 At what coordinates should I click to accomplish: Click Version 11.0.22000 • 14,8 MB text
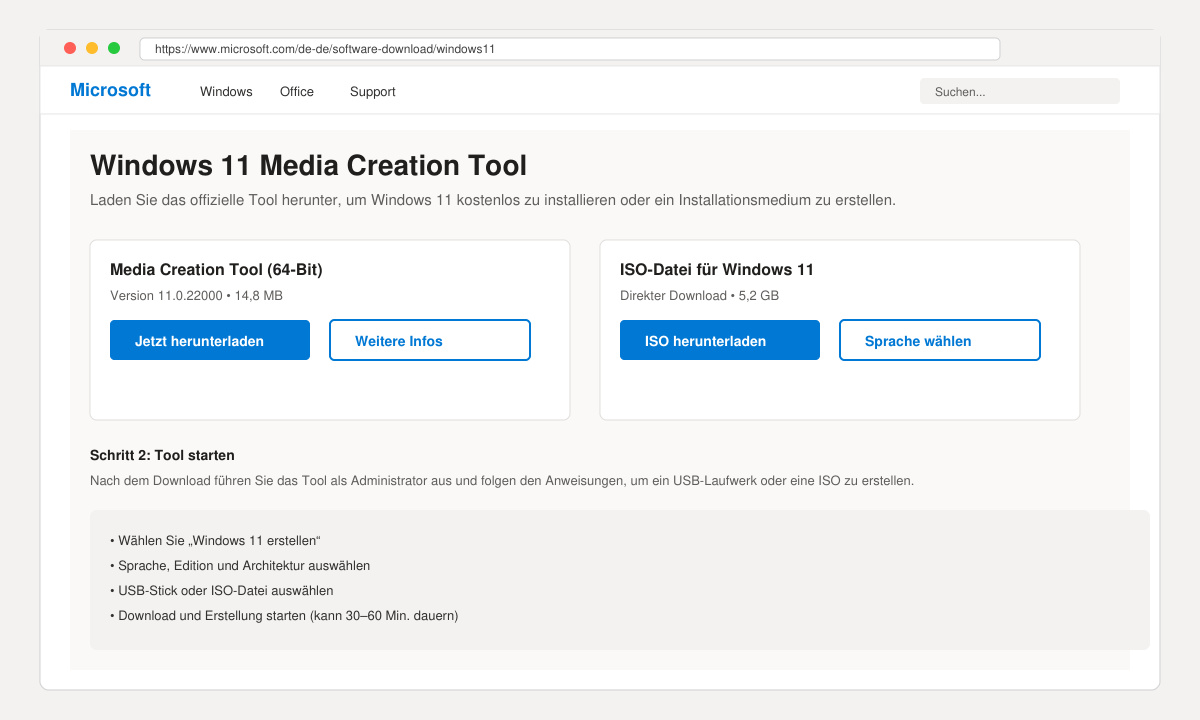pyautogui.click(x=196, y=296)
